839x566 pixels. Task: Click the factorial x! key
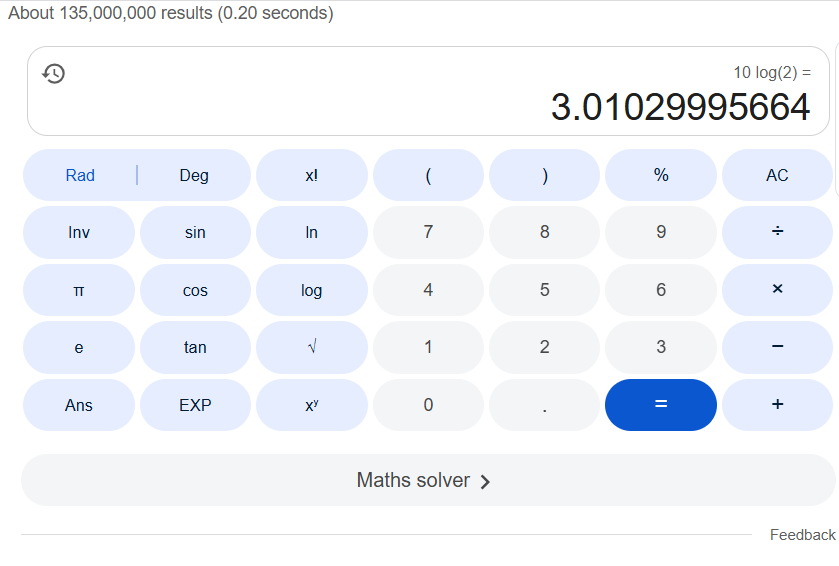click(x=312, y=175)
